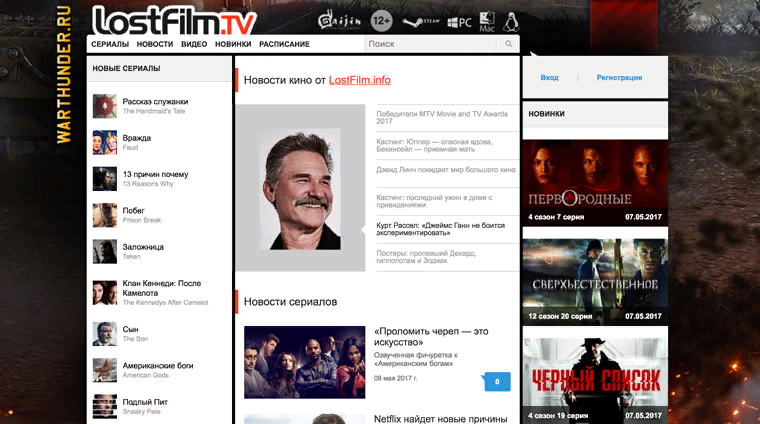760x424 pixels.
Task: Open news Постеры: пропавший Декард
Action: pyautogui.click(x=426, y=257)
